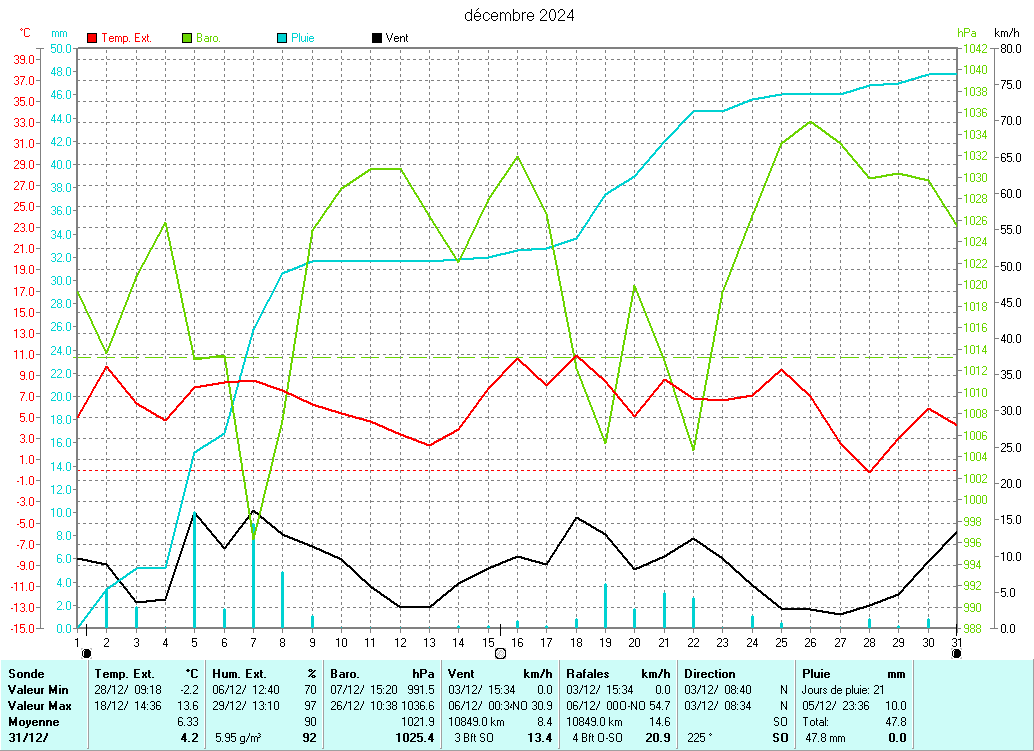Click the green hPa axis unit label
Image resolution: width=1034 pixels, height=751 pixels.
pyautogui.click(x=966, y=33)
